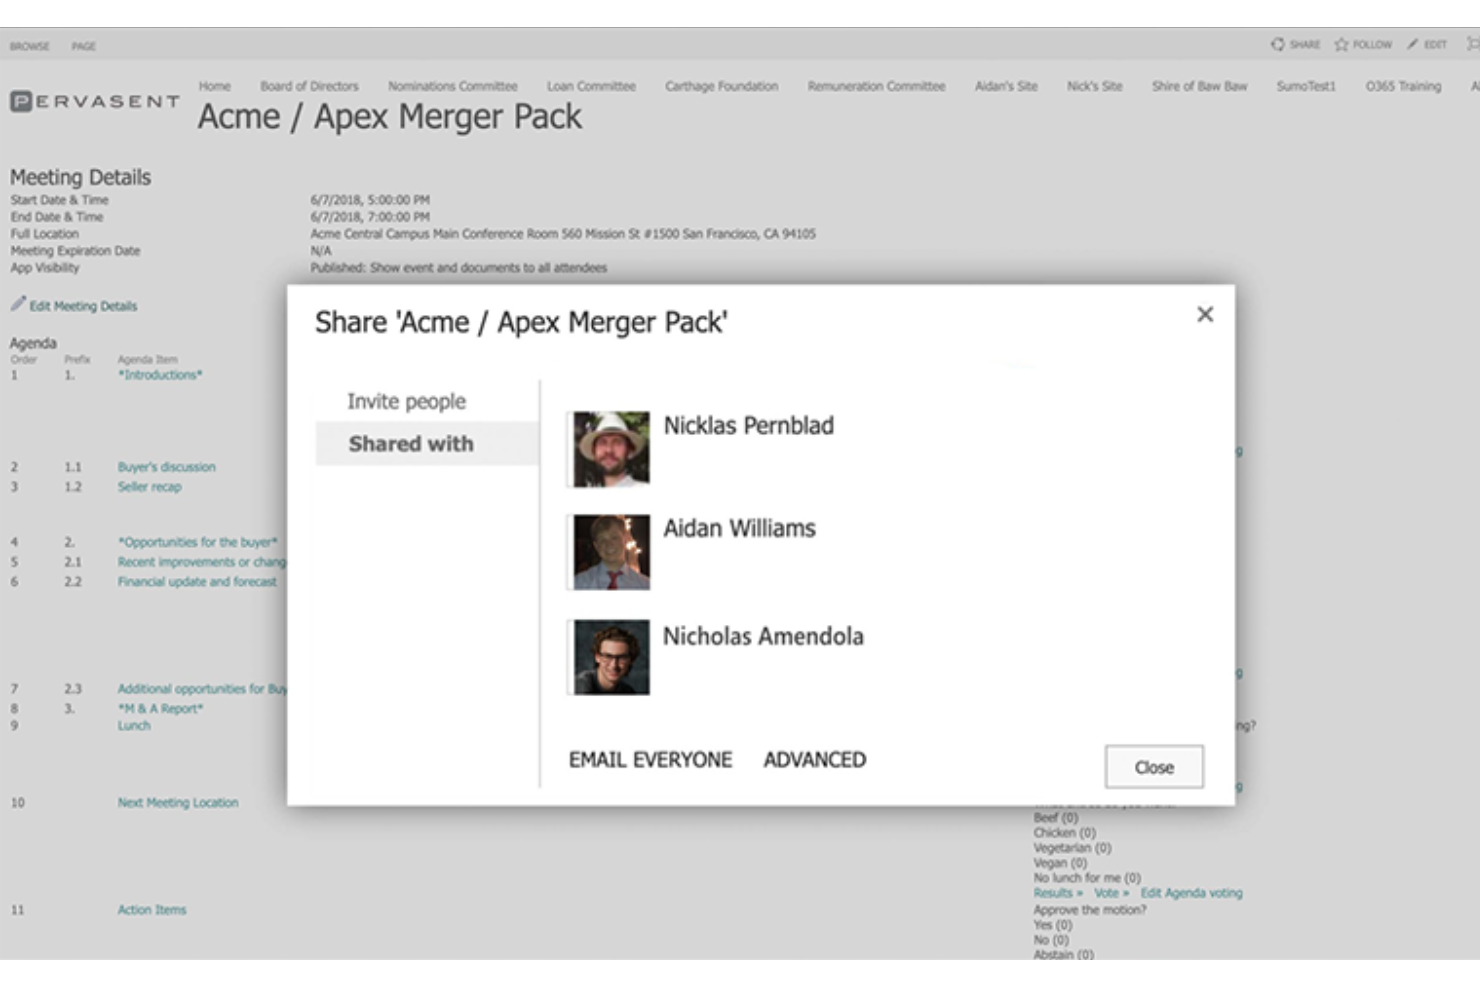The image size is (1480, 987).
Task: Open the Action Items agenda link
Action: tap(152, 910)
